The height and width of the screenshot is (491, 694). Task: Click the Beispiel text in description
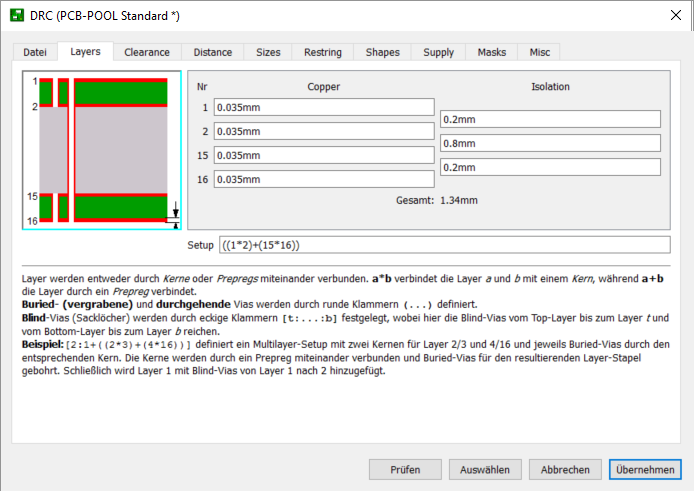pyautogui.click(x=42, y=344)
